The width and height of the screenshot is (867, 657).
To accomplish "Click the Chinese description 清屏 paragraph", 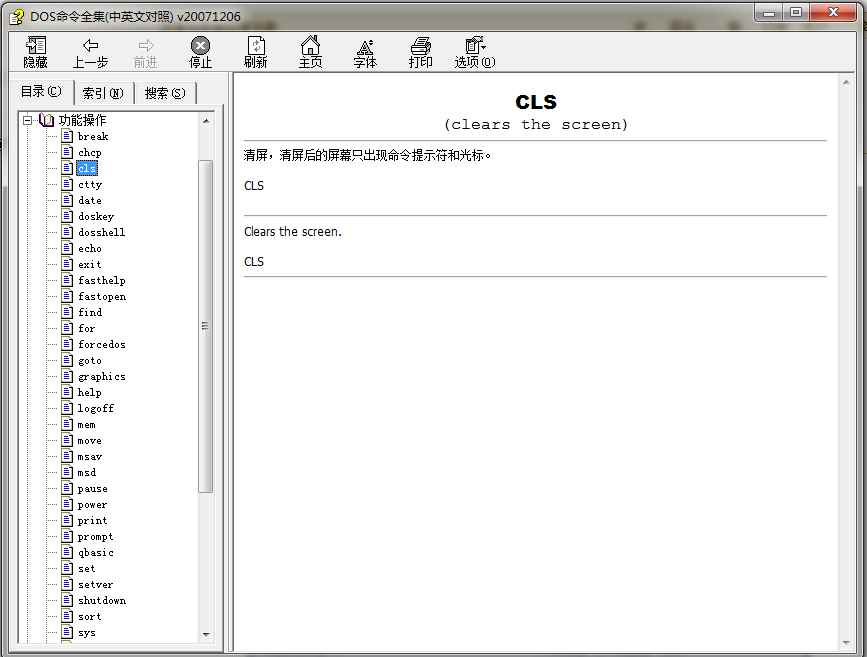I will 367,155.
